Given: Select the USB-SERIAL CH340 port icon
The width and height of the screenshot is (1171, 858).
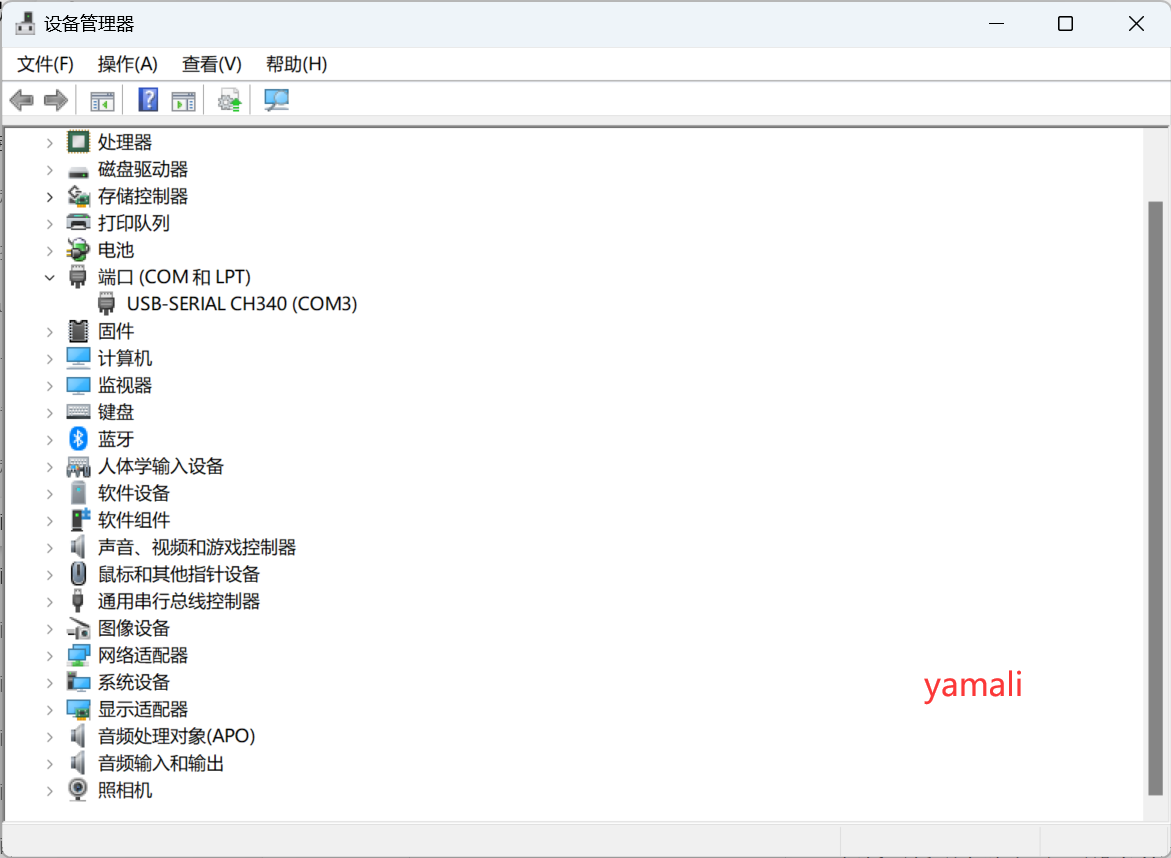Looking at the screenshot, I should tap(107, 304).
